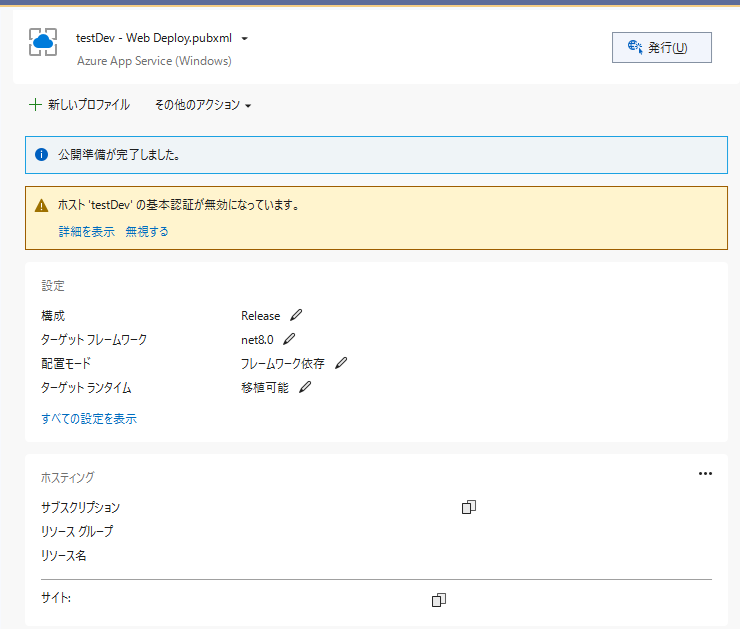740x629 pixels.
Task: Edit the 移植可能 target runtime pencil icon
Action: tap(305, 387)
